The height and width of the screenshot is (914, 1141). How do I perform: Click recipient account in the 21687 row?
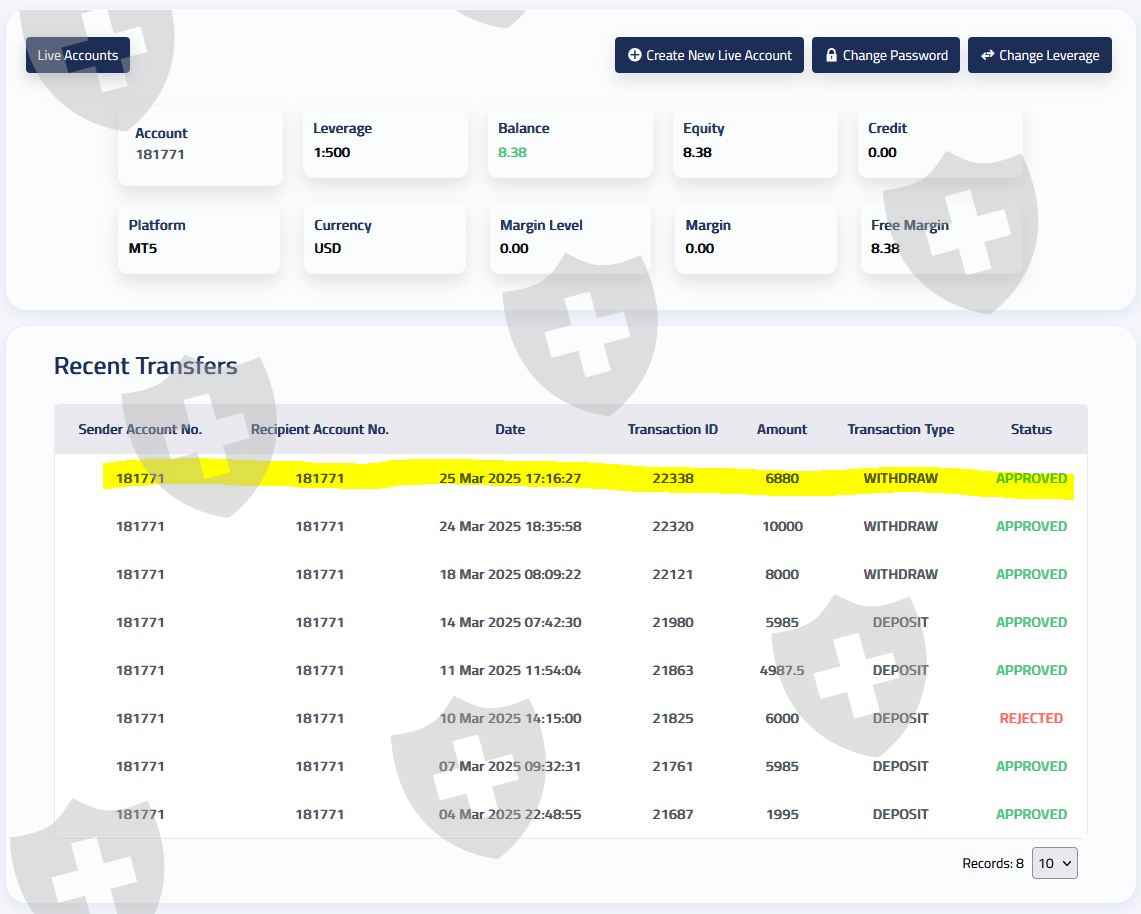click(x=319, y=814)
